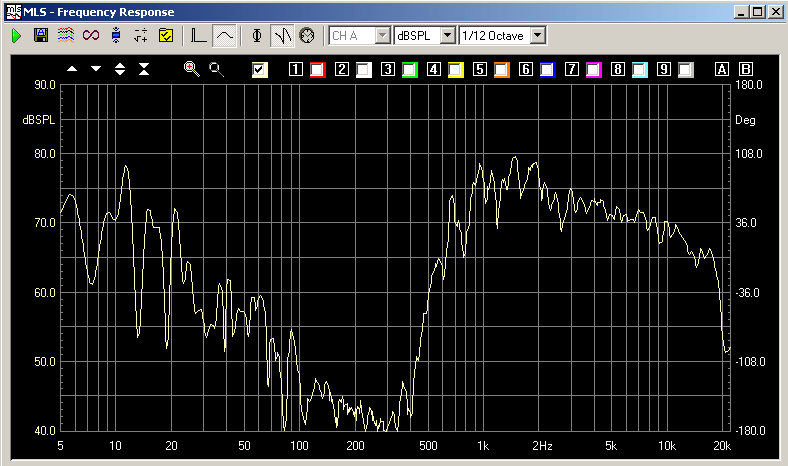The image size is (788, 466).
Task: Click the B marker button
Action: pos(745,70)
